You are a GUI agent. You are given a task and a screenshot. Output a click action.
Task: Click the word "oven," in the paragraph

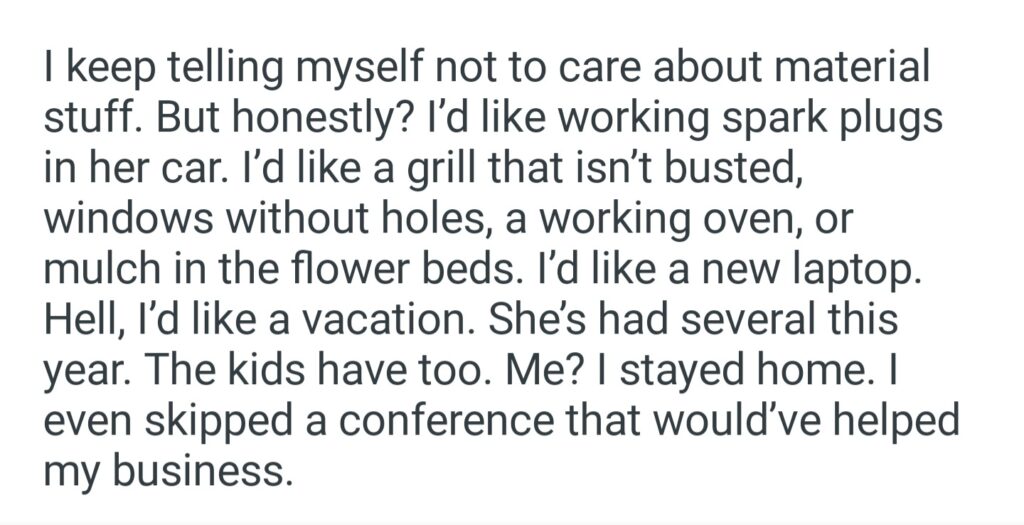click(x=769, y=216)
